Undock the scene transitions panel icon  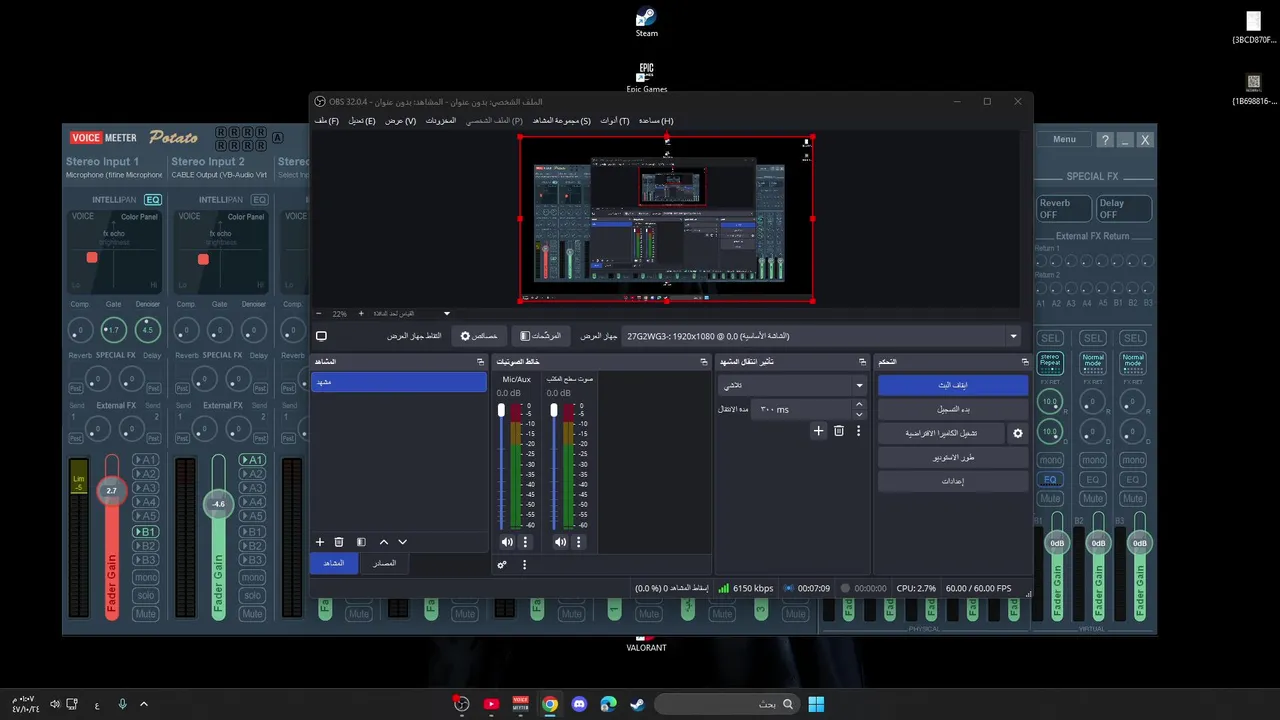[863, 361]
